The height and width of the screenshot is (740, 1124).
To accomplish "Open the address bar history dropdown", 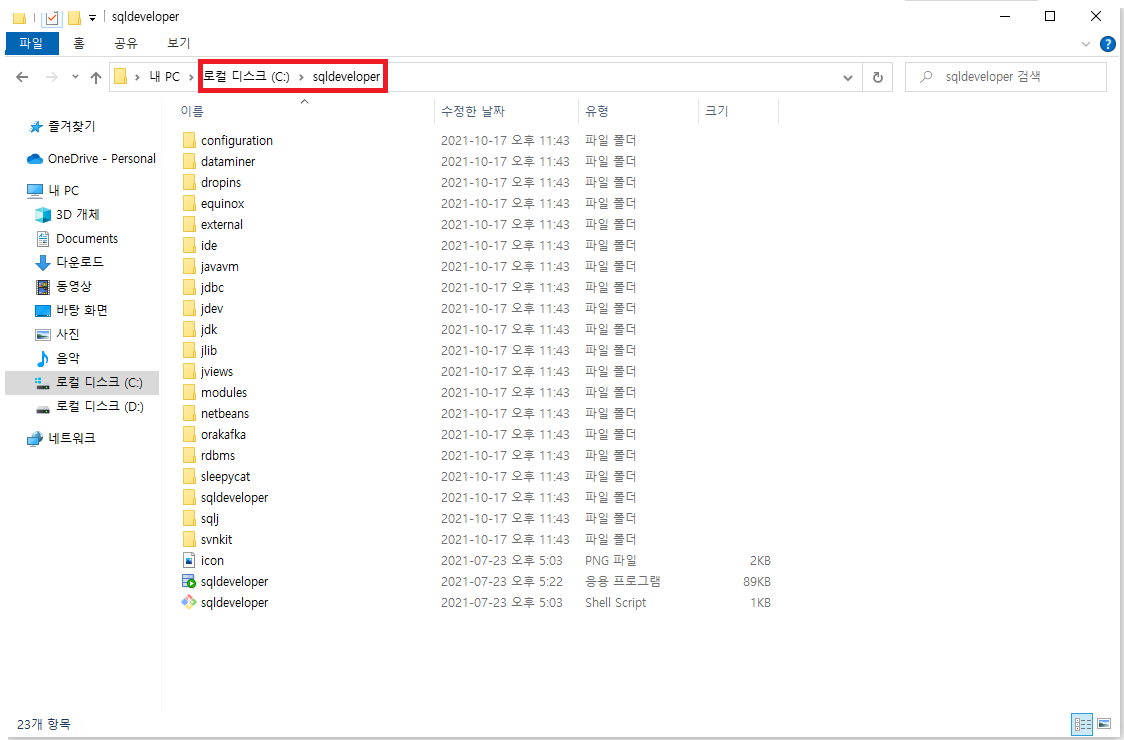I will click(x=848, y=77).
